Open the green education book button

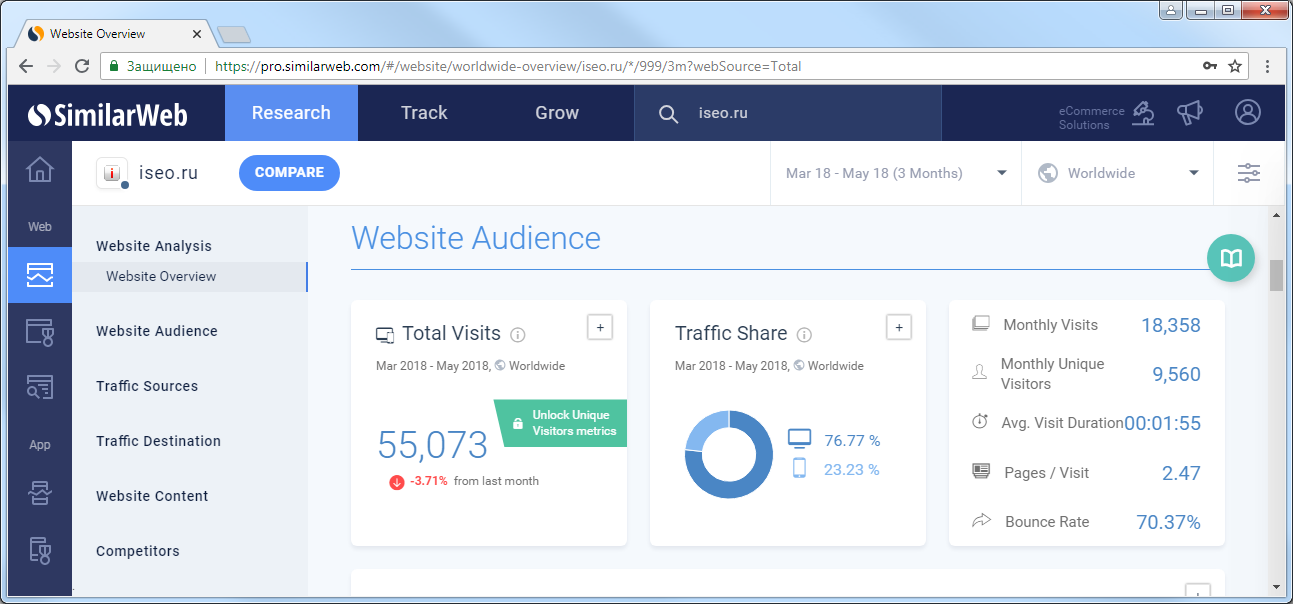coord(1231,258)
